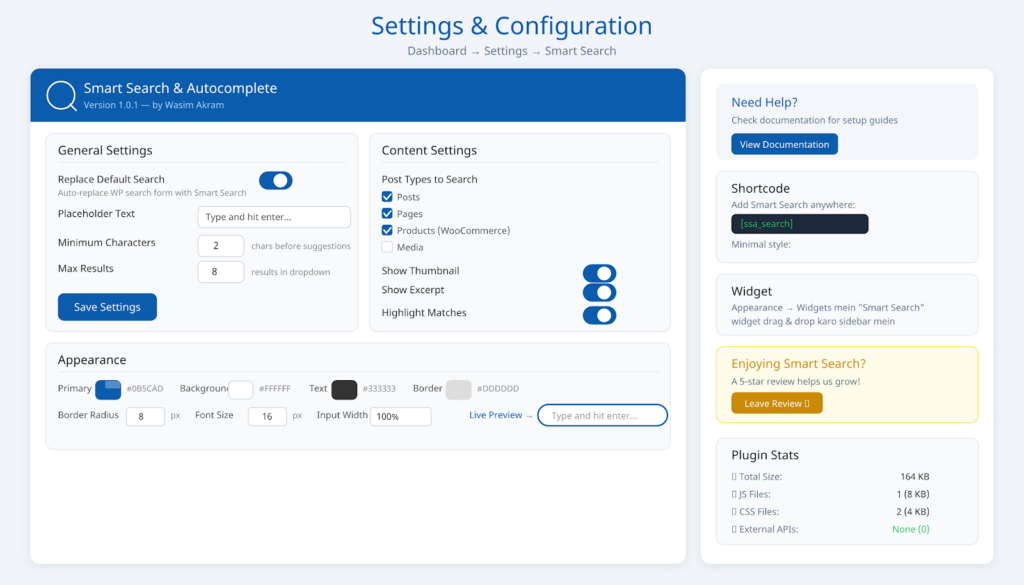Click the Save Settings button

pyautogui.click(x=107, y=307)
